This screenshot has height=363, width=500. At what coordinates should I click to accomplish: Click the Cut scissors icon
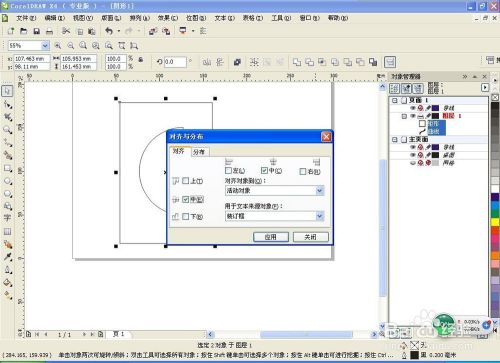66,31
